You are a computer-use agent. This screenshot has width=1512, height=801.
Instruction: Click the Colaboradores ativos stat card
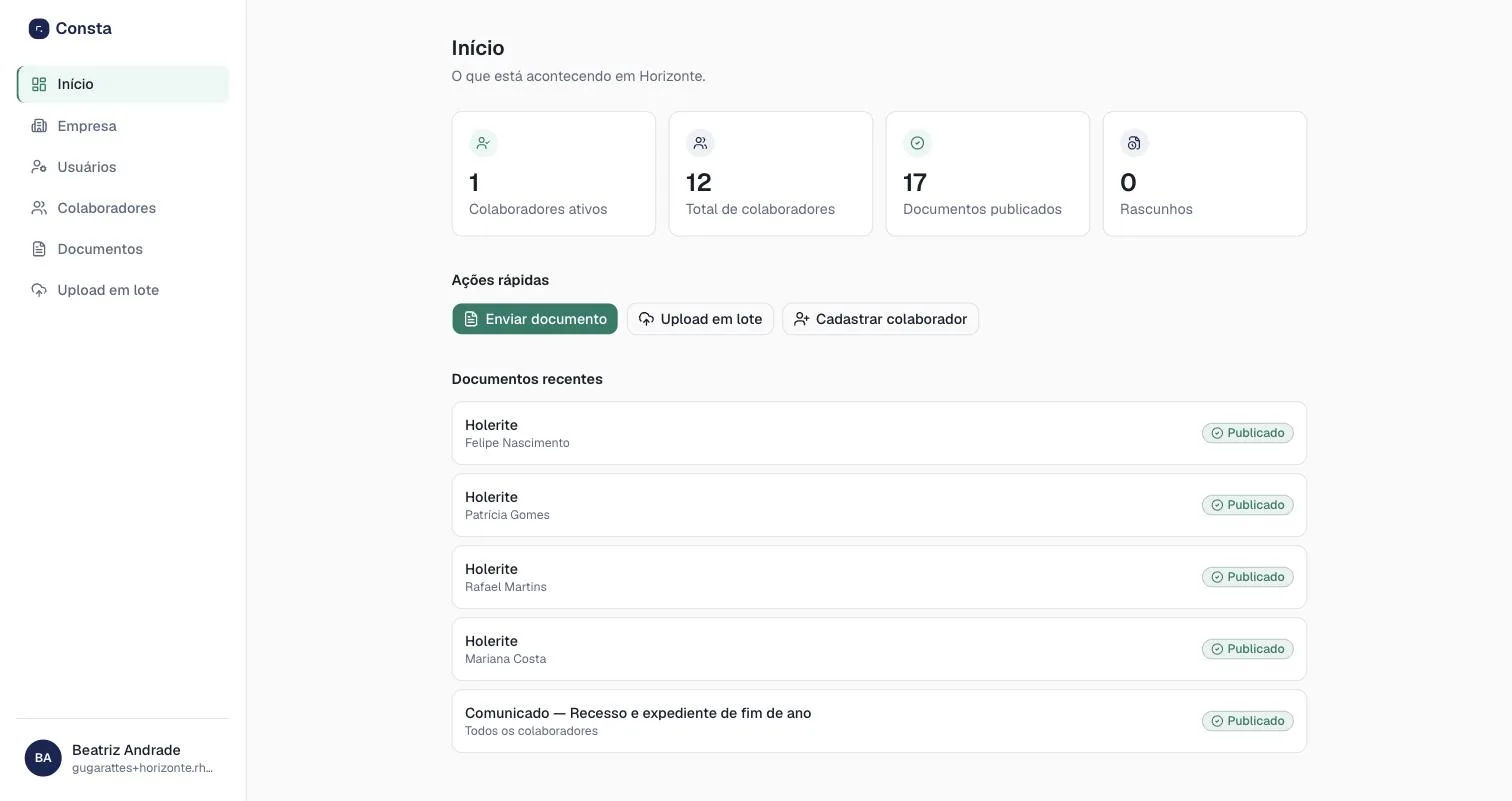554,174
